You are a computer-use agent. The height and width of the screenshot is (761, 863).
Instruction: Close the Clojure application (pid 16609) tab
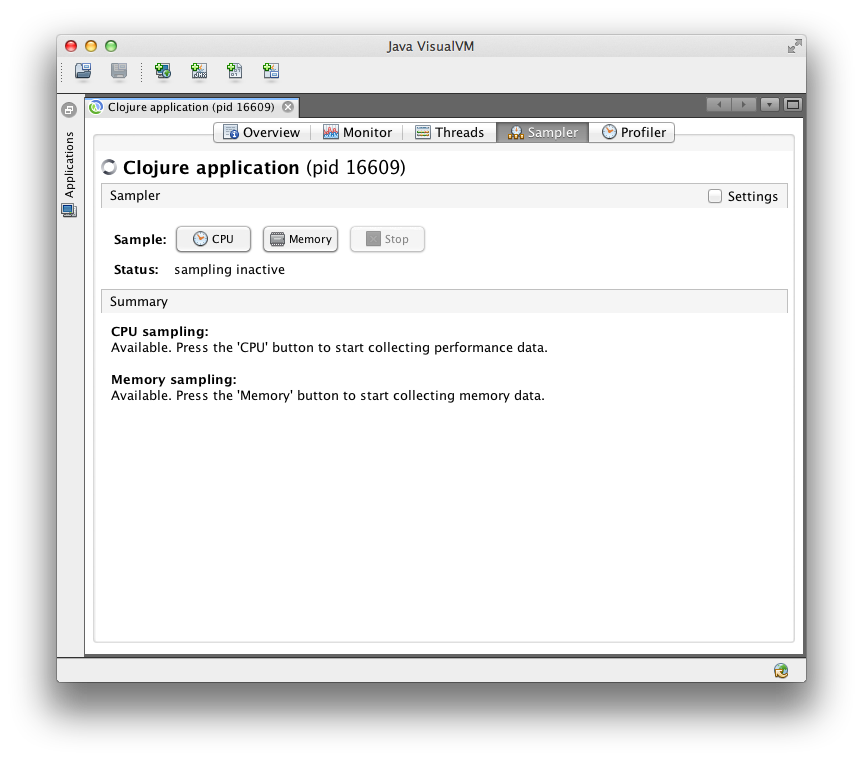pos(288,107)
